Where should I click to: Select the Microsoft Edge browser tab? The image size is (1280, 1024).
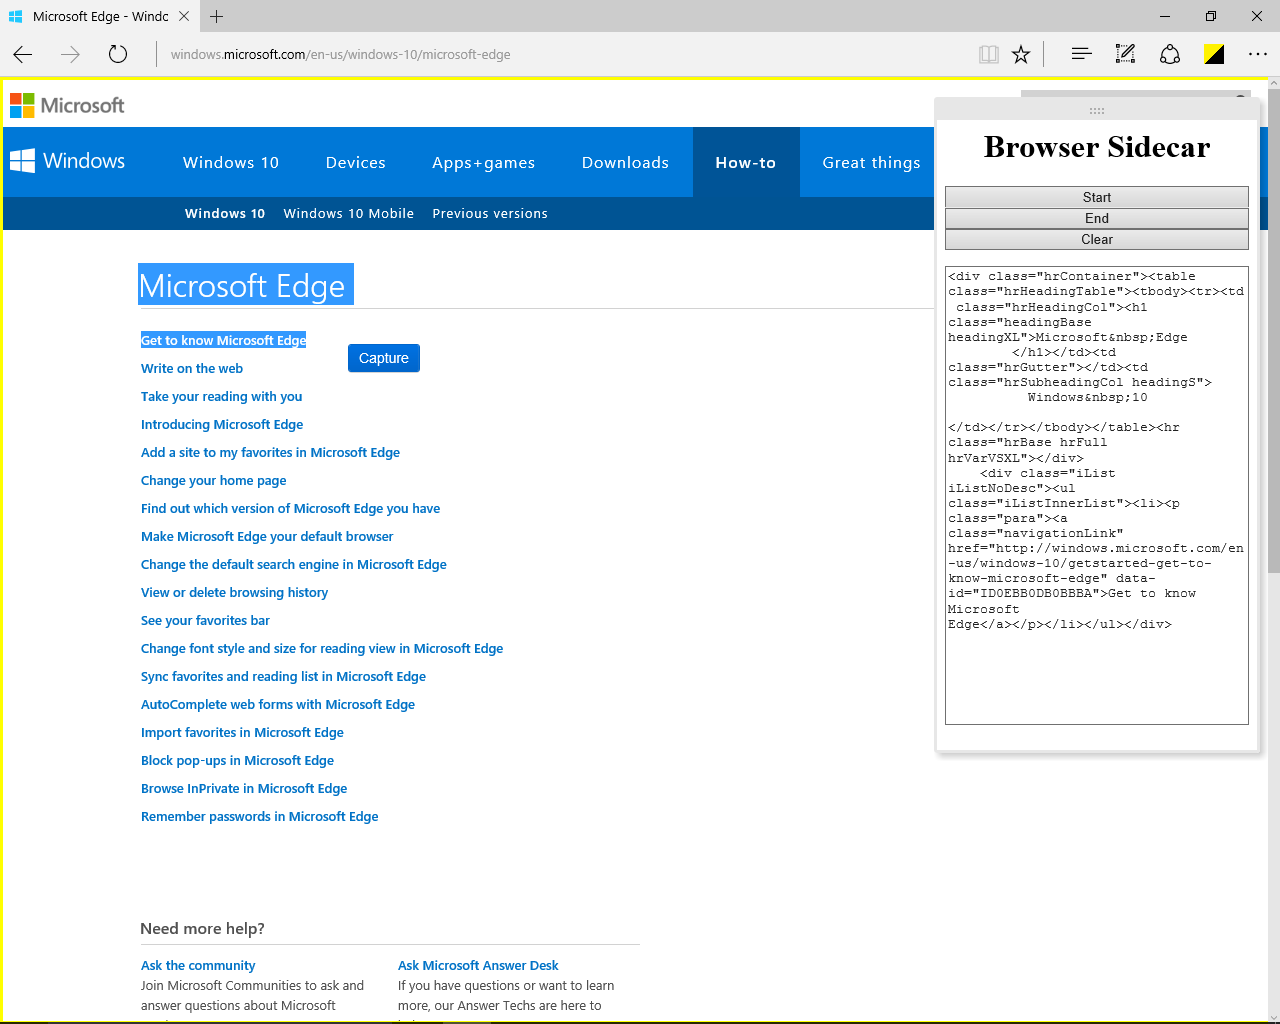pyautogui.click(x=98, y=16)
